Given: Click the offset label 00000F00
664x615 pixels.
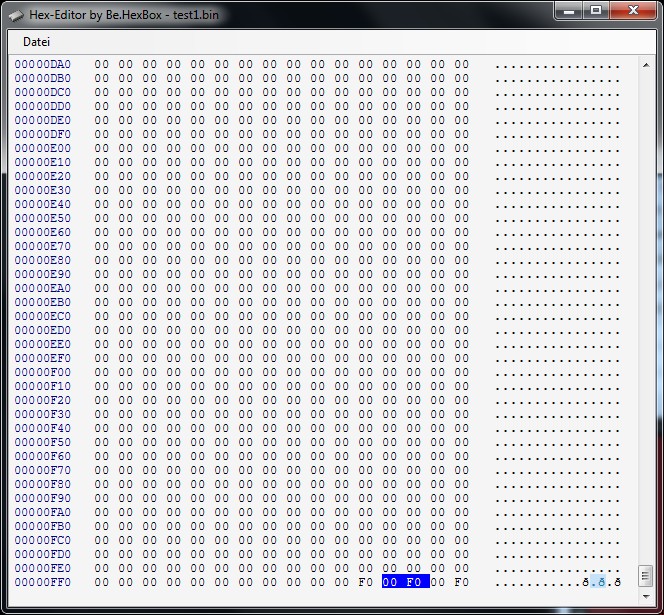Looking at the screenshot, I should tap(43, 372).
